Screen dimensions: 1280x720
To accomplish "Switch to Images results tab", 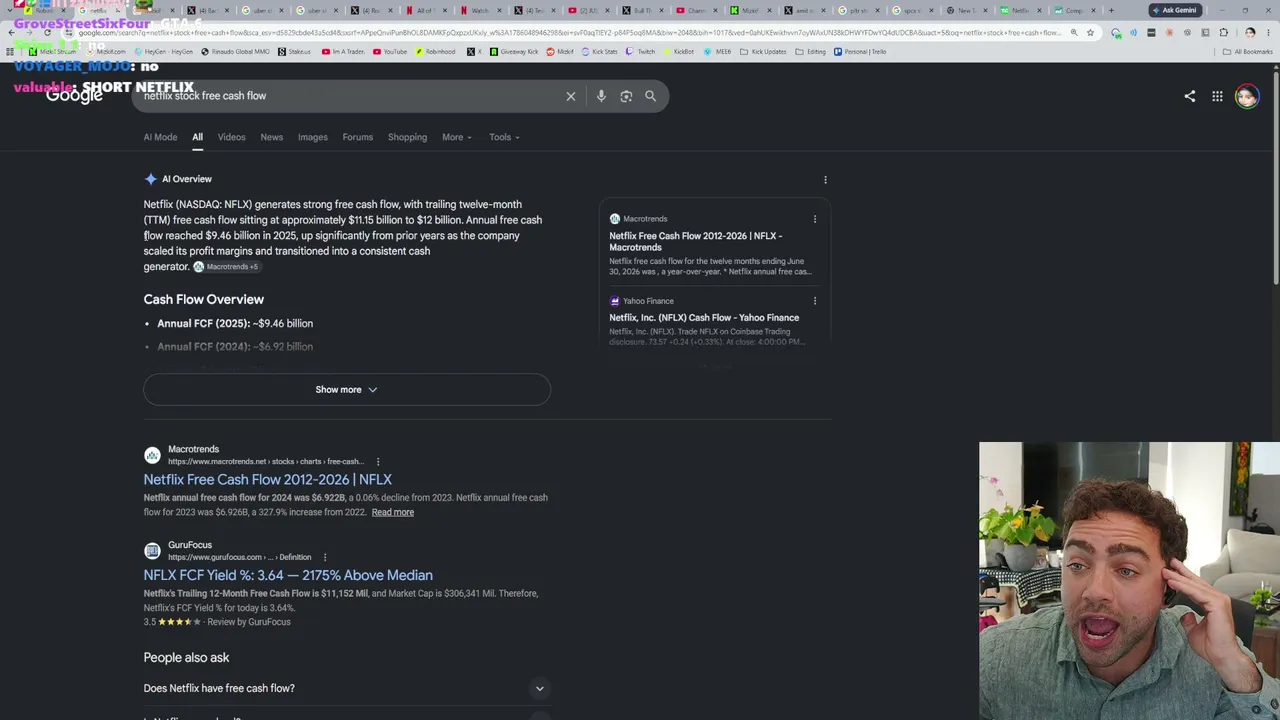I will [x=313, y=137].
